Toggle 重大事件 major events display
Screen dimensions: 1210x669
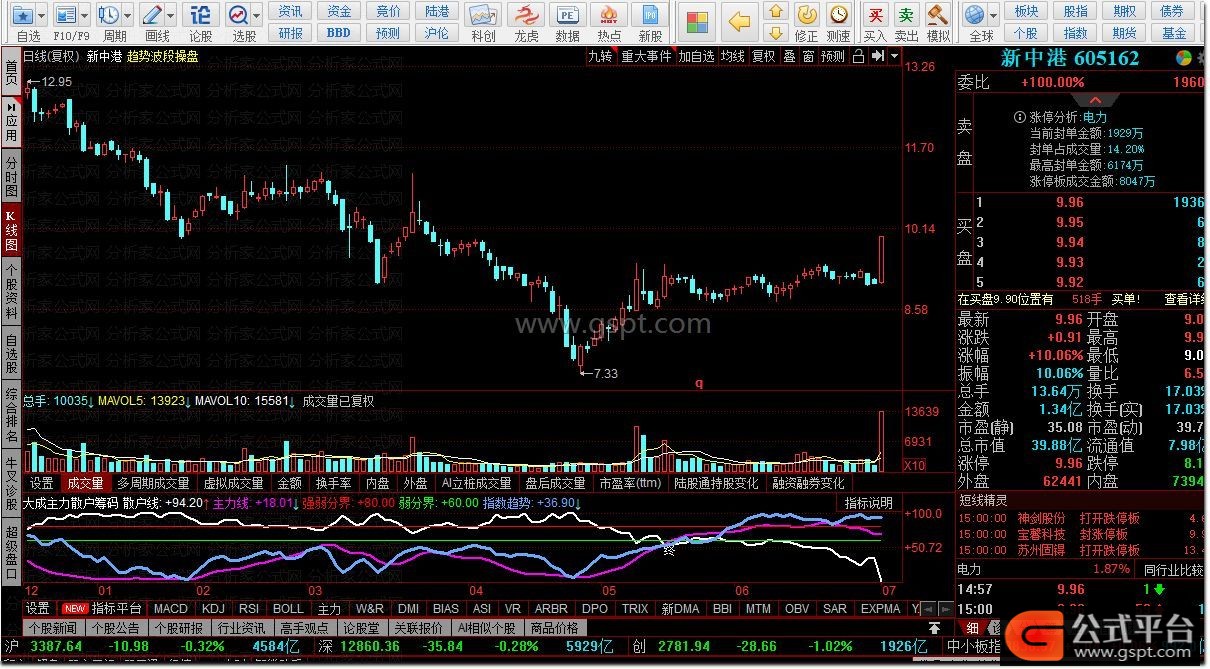pyautogui.click(x=646, y=56)
